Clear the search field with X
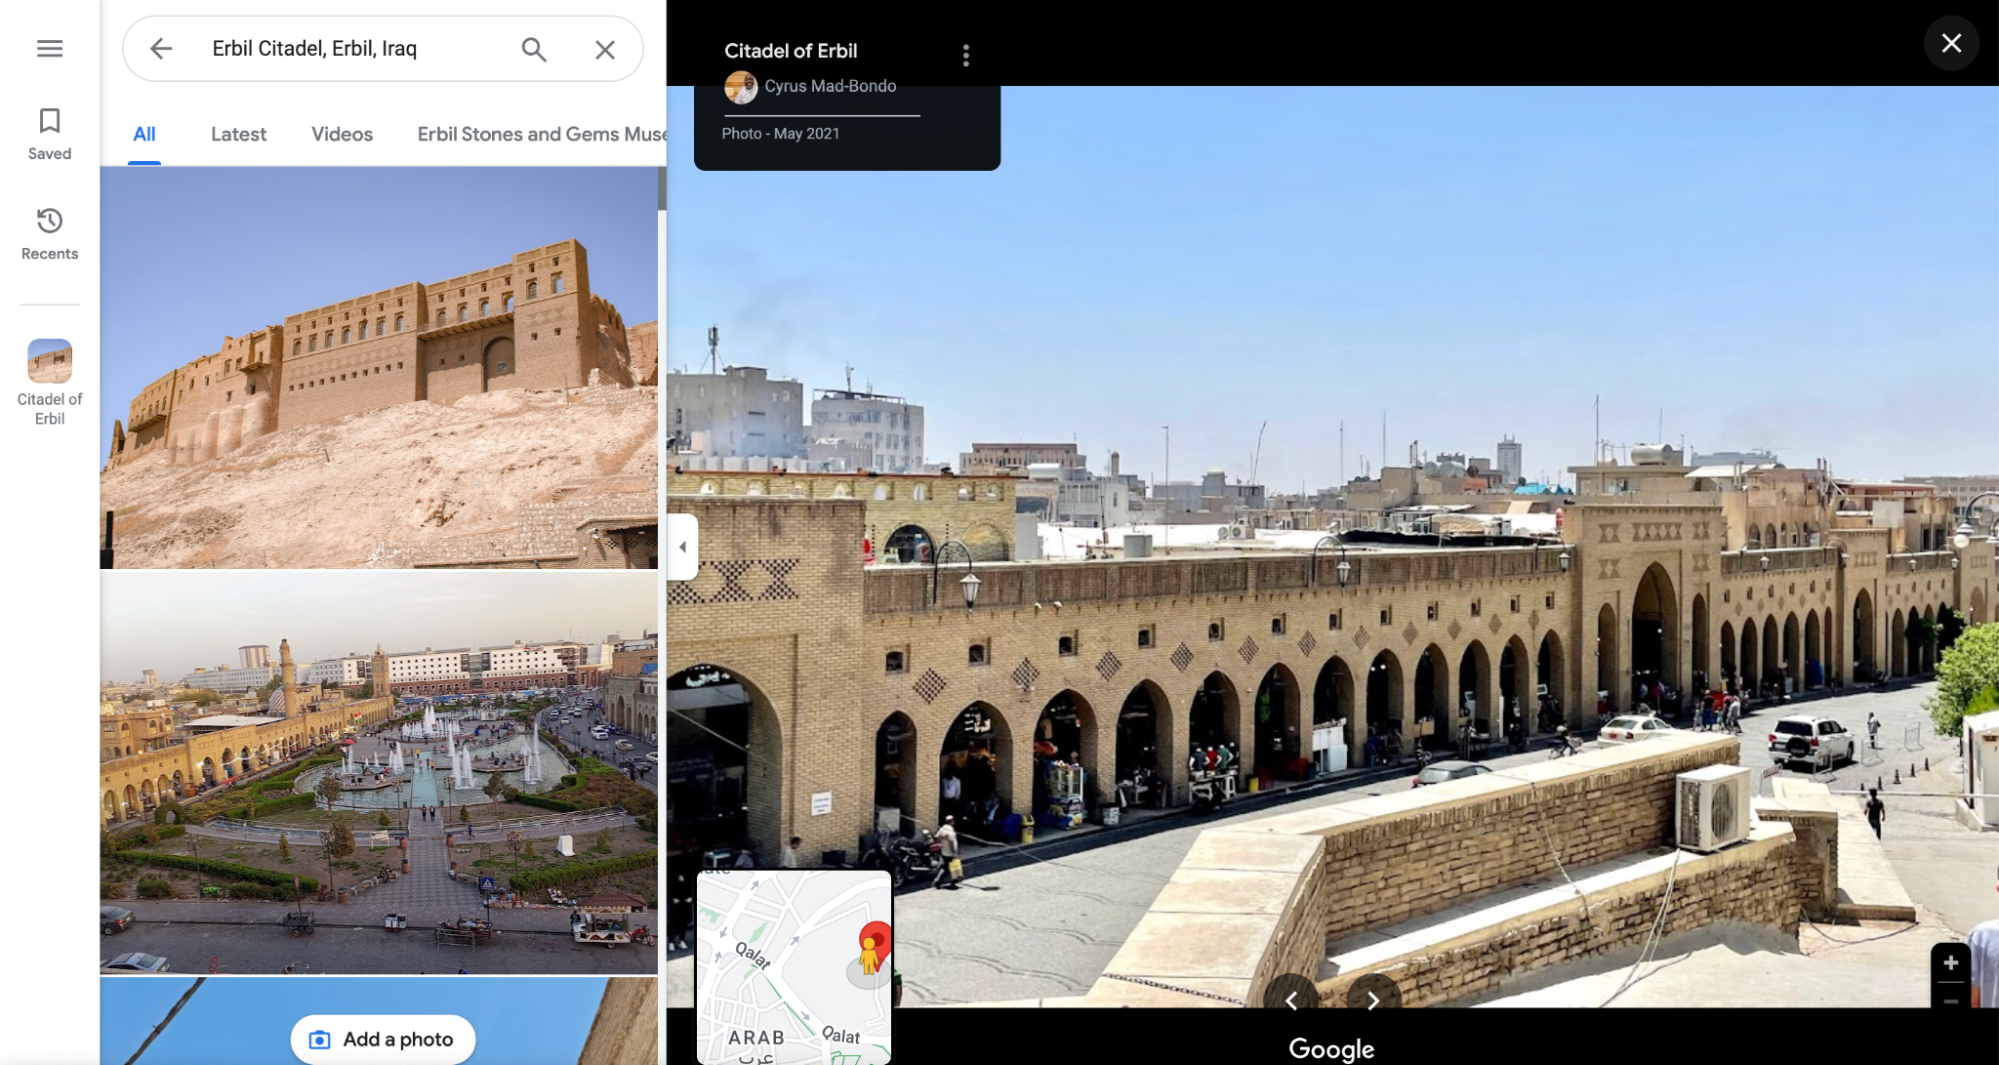Image resolution: width=1999 pixels, height=1065 pixels. coord(604,49)
